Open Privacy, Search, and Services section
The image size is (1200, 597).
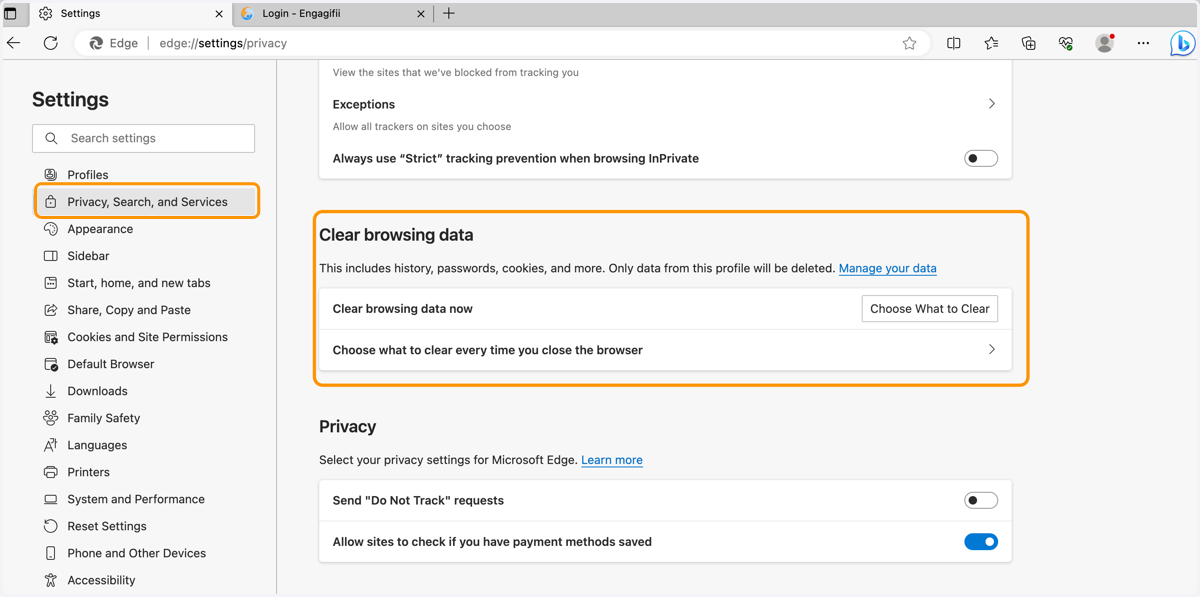[x=147, y=202]
